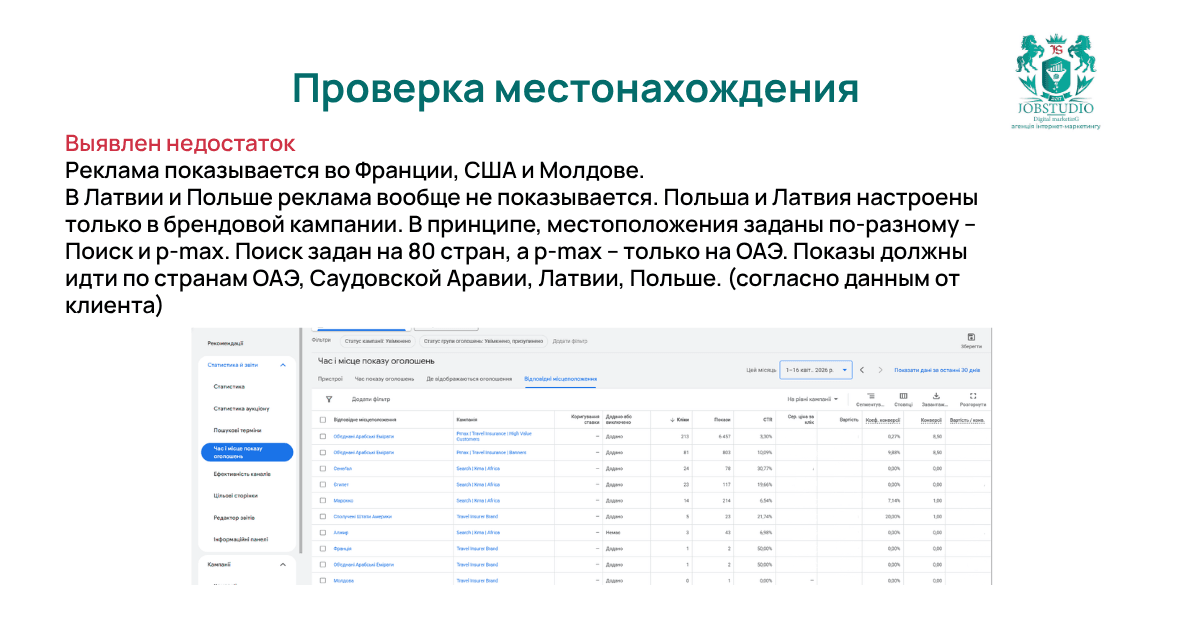Check the Алжир row checkbox
The width and height of the screenshot is (1200, 628).
(323, 532)
